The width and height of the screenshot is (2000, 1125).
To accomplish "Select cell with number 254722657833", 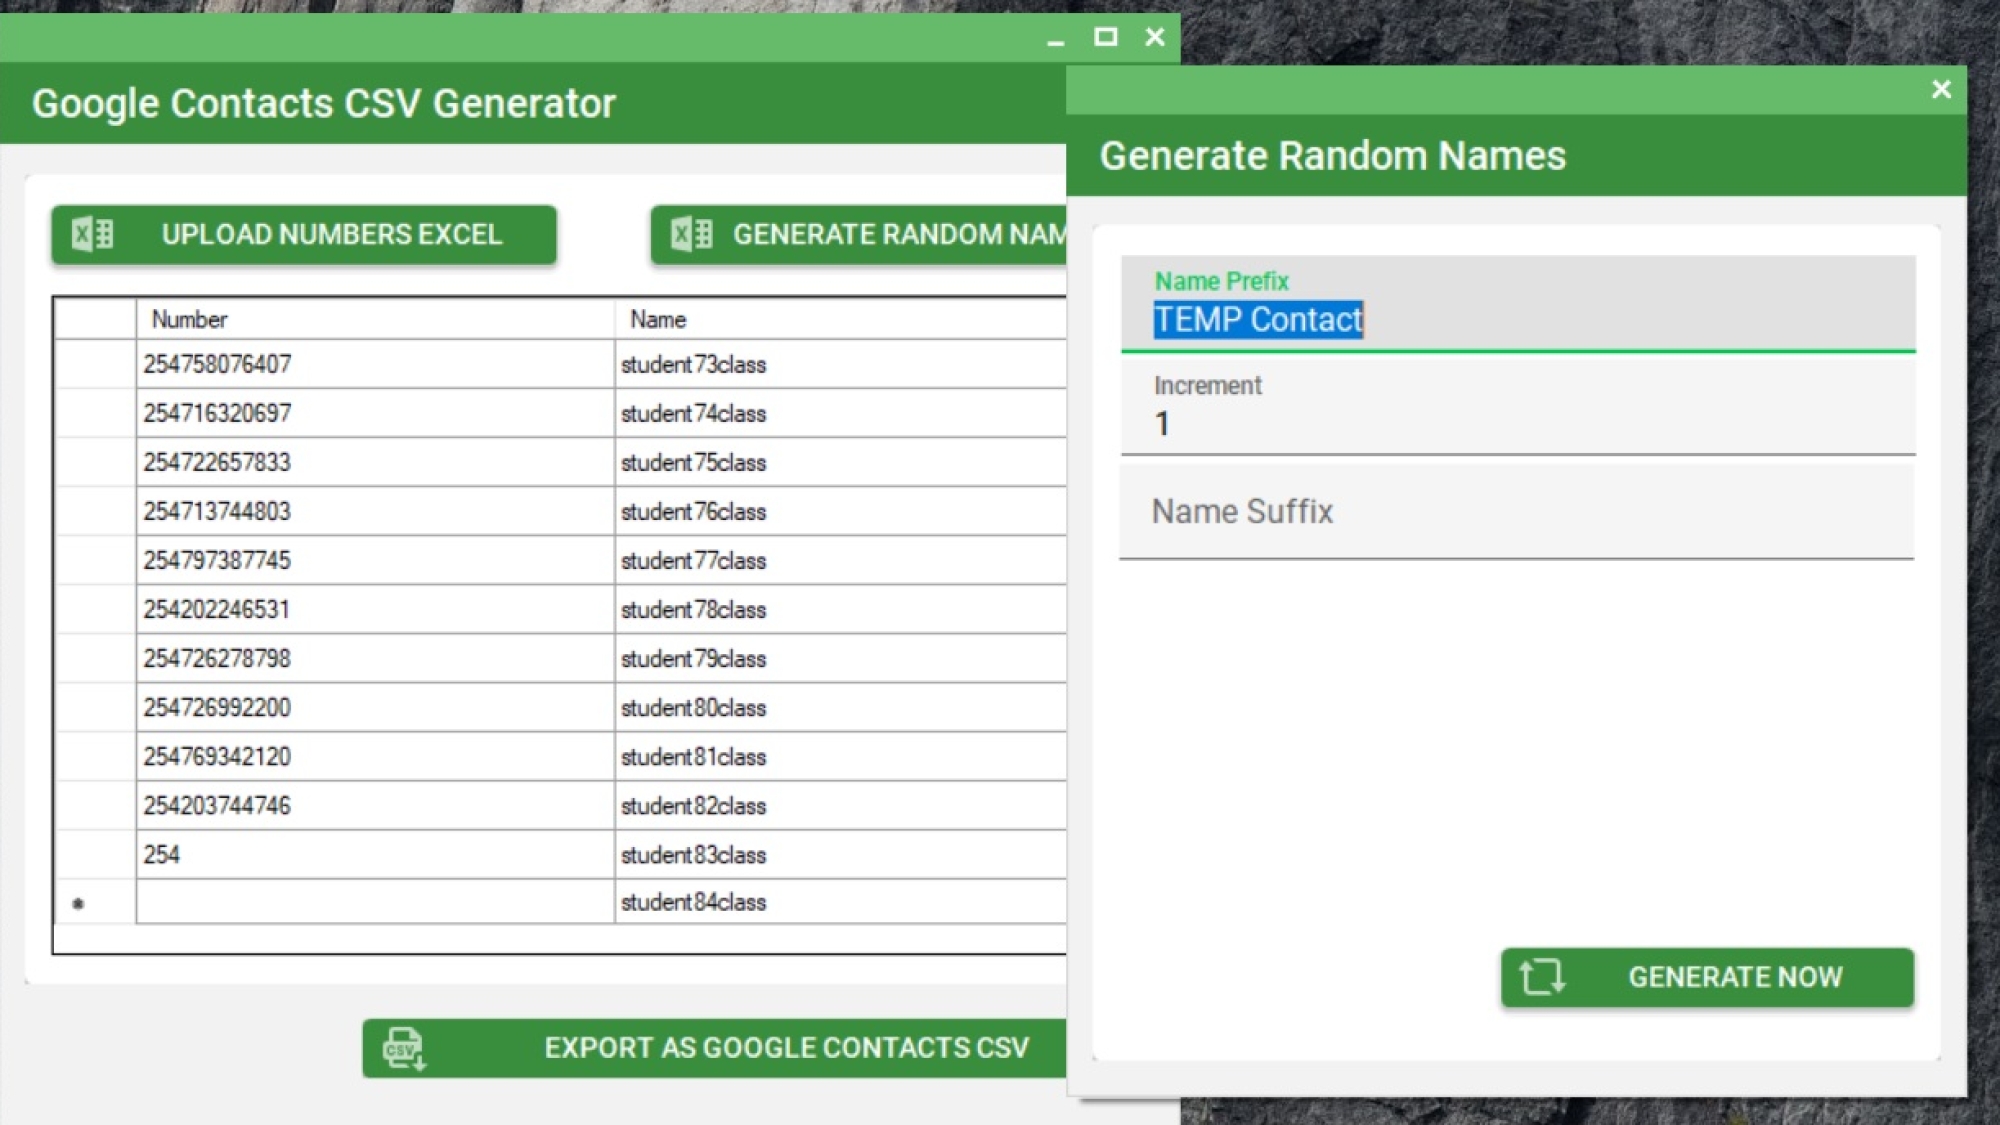I will click(375, 462).
